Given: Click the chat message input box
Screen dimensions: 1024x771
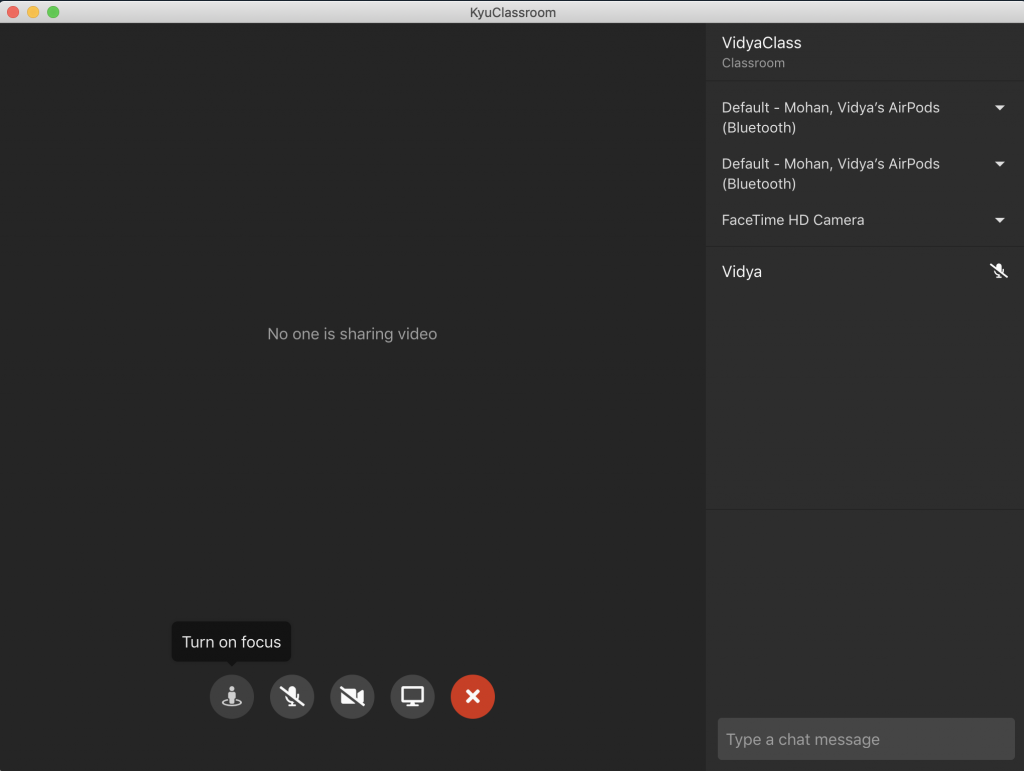Looking at the screenshot, I should [866, 739].
